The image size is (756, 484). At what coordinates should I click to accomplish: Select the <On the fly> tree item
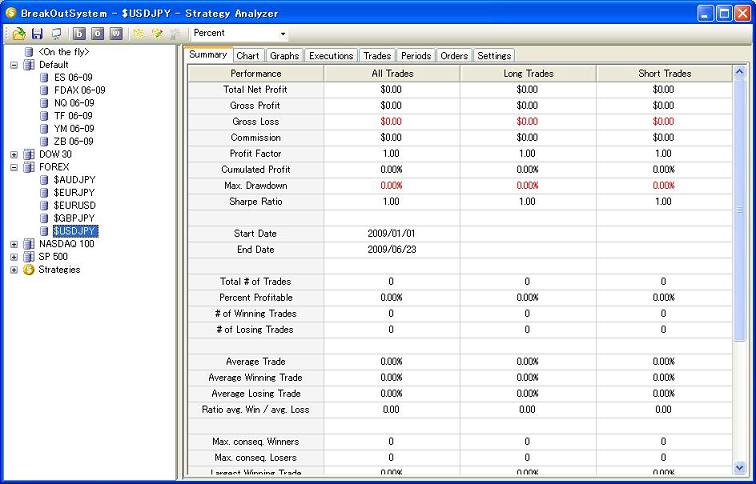pos(64,52)
